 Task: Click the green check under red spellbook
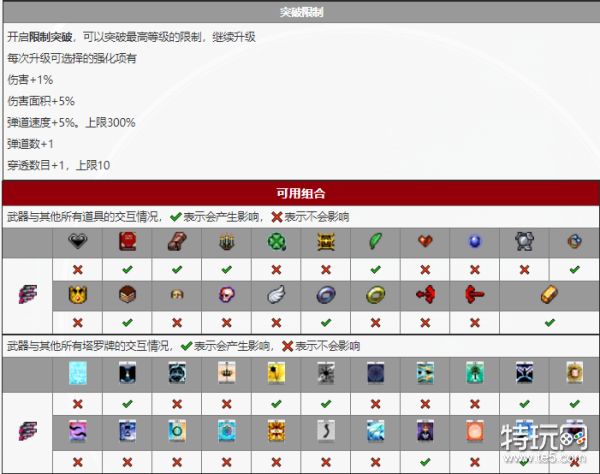coord(127,269)
